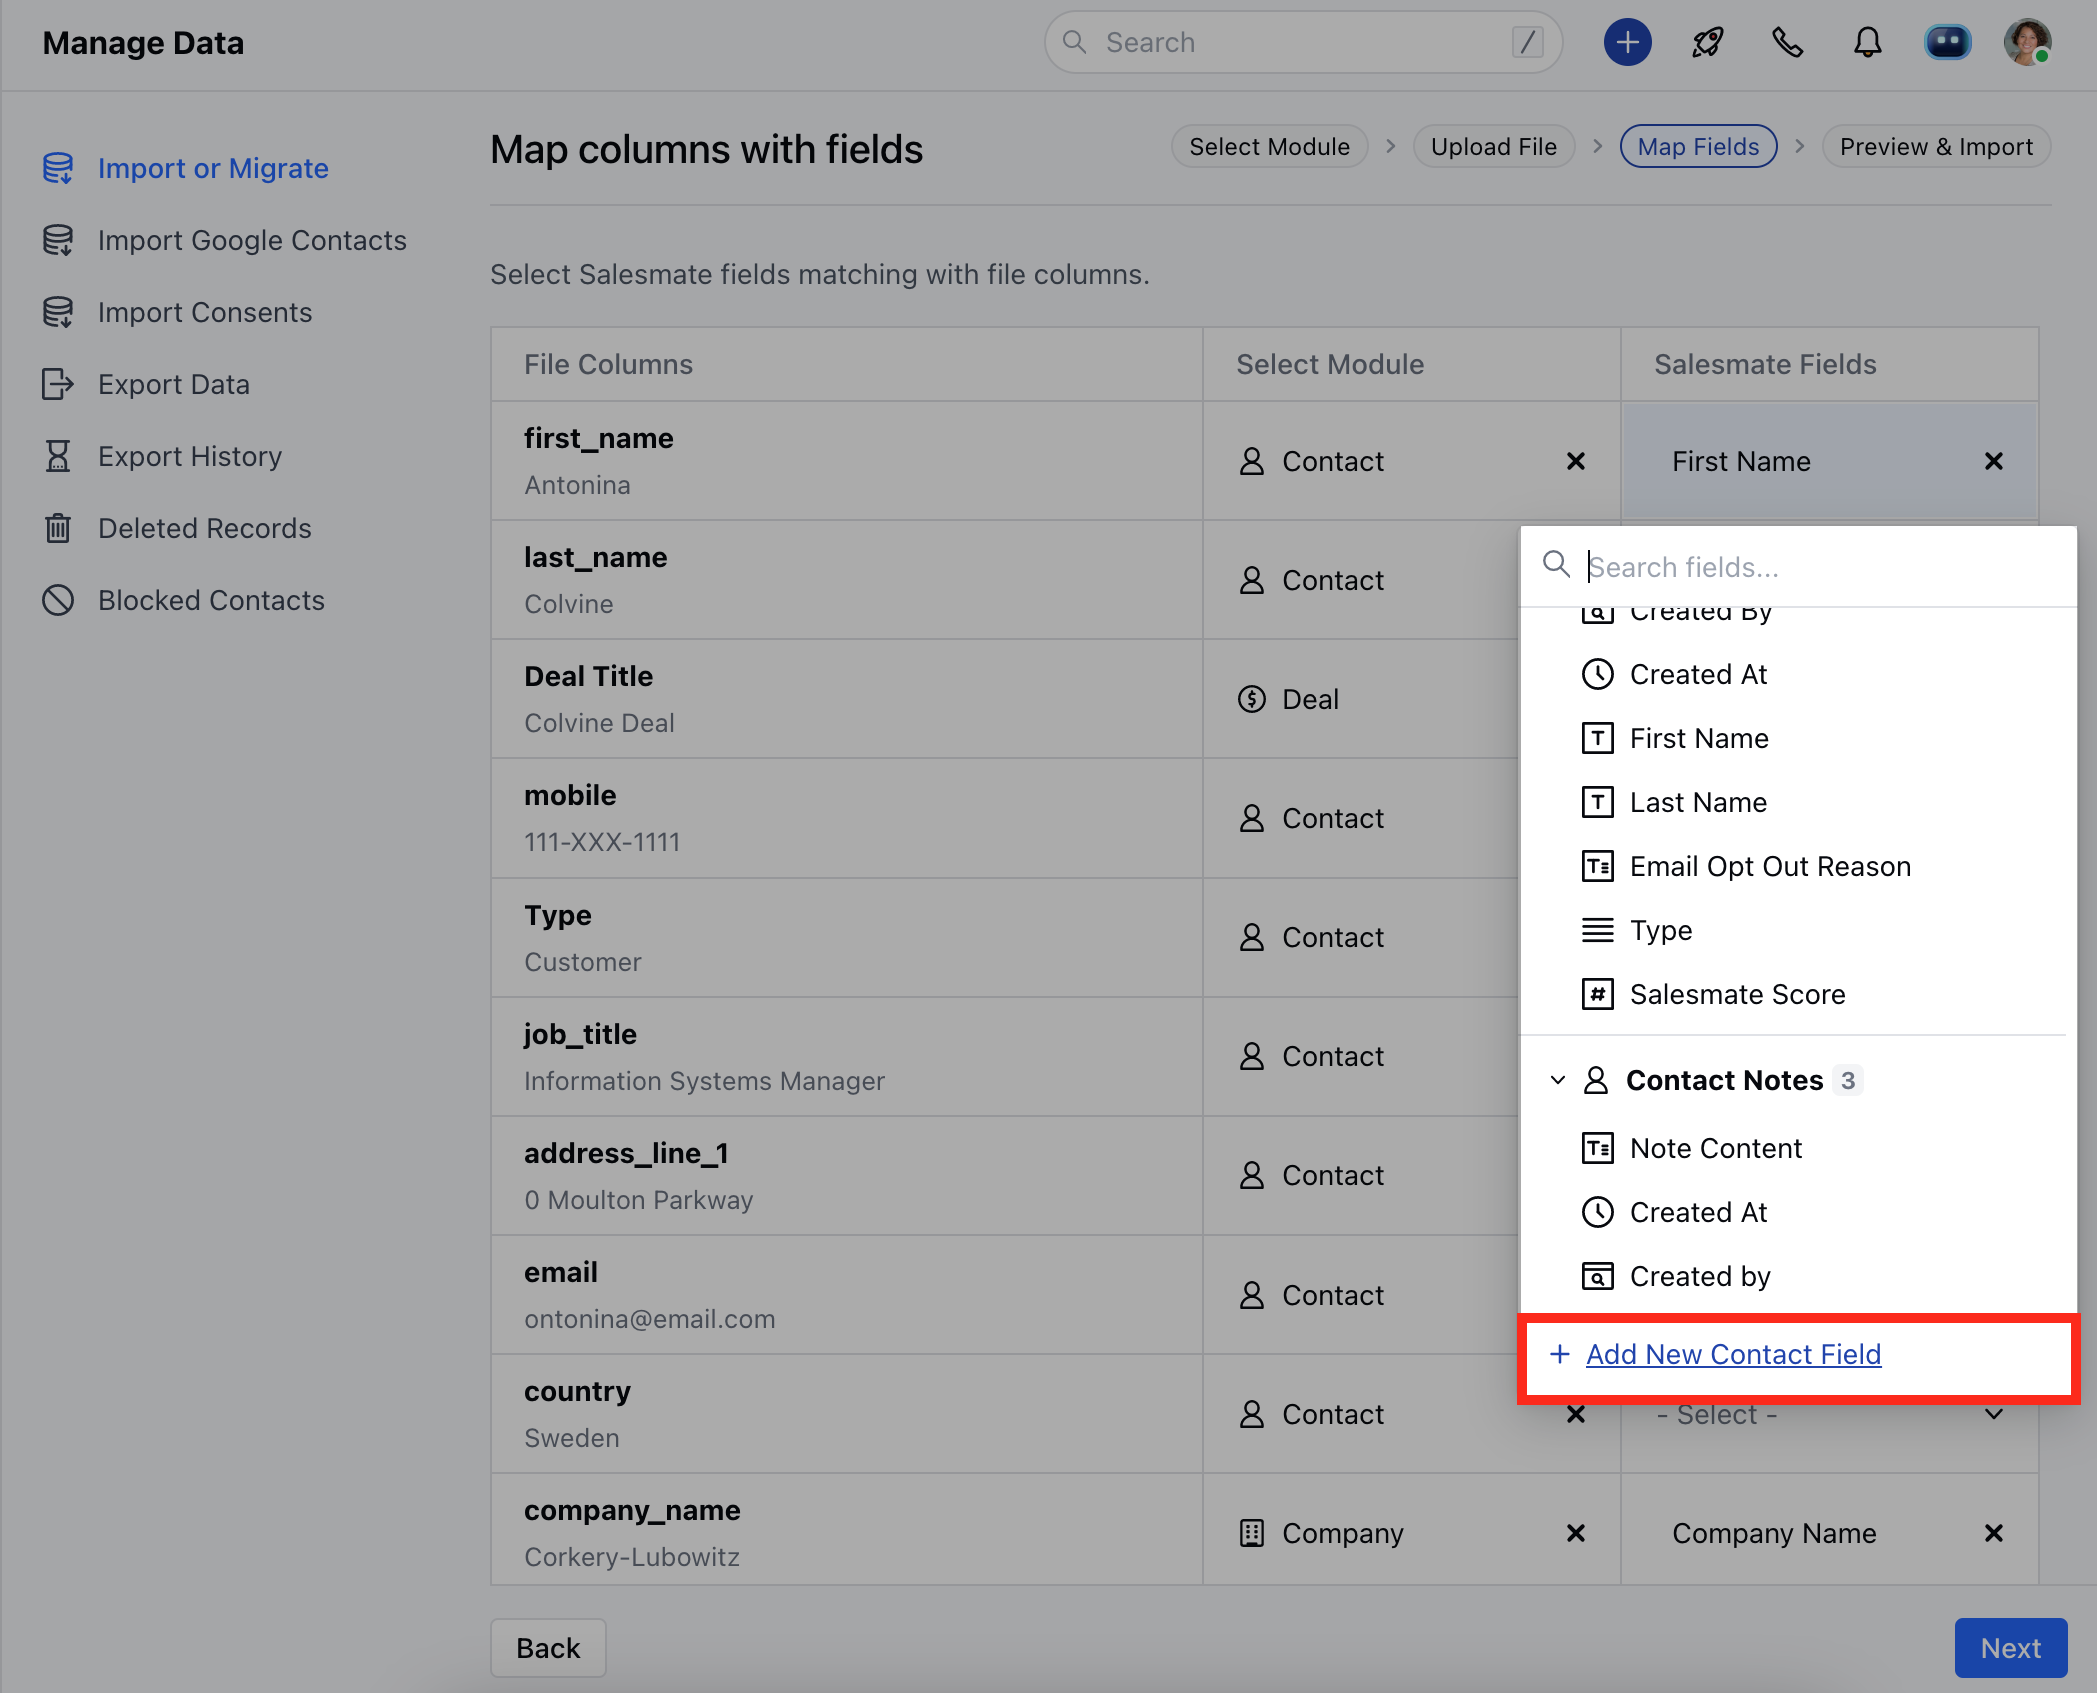The image size is (2097, 1693).
Task: Open the phone dialer icon
Action: (1787, 42)
